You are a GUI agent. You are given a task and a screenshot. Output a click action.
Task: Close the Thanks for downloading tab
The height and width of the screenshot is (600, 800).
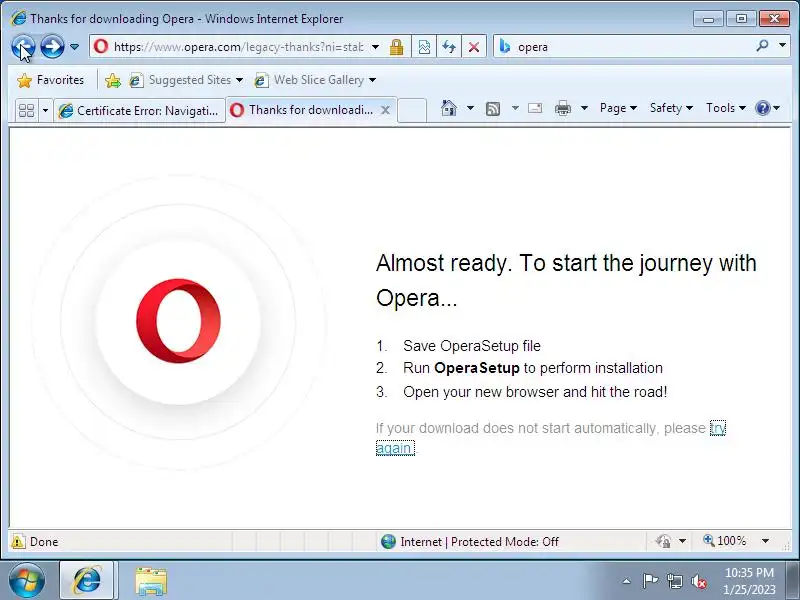tap(386, 110)
